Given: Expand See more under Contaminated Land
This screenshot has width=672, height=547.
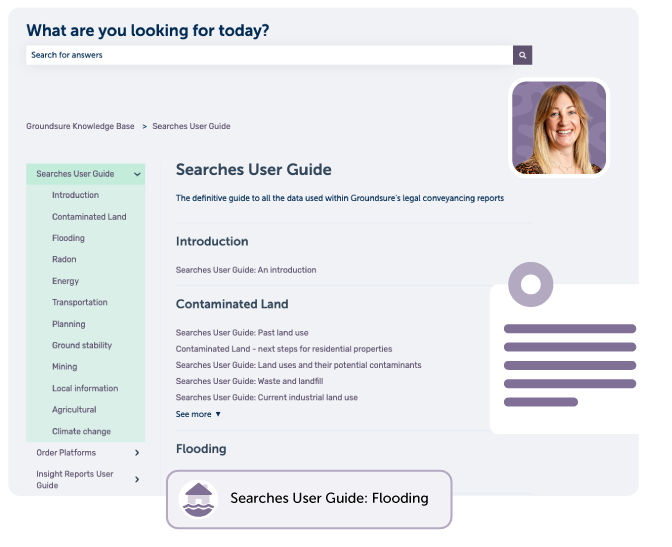Looking at the screenshot, I should pos(198,414).
